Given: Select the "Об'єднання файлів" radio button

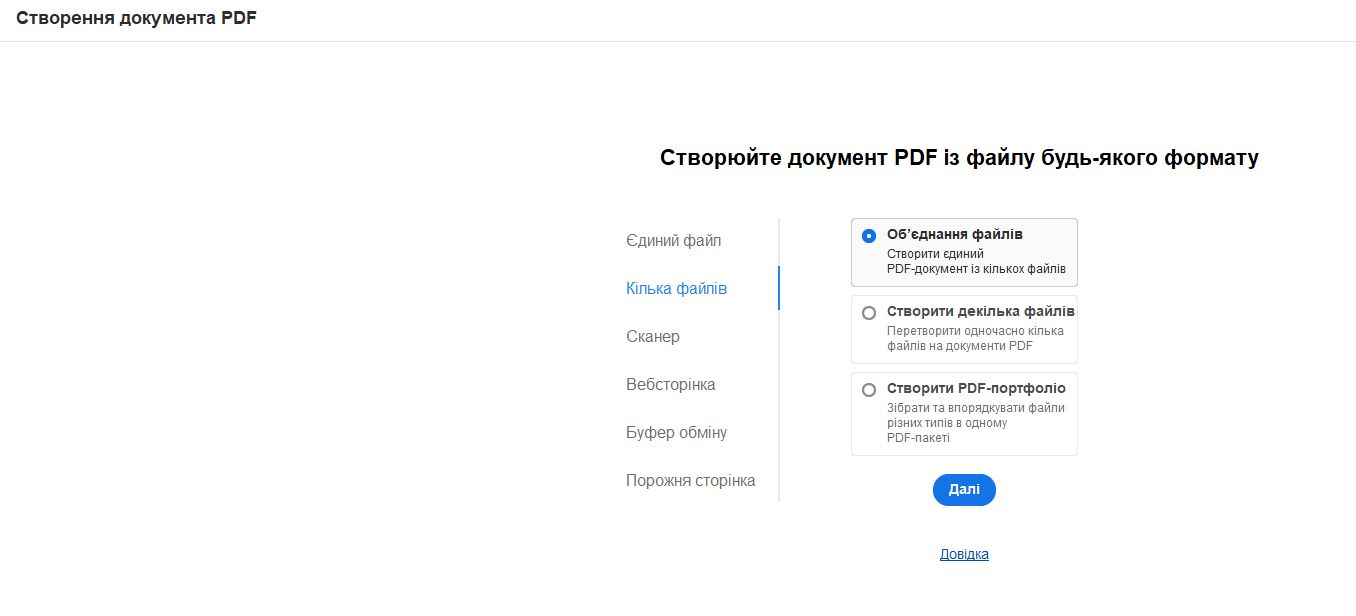Looking at the screenshot, I should tap(869, 236).
